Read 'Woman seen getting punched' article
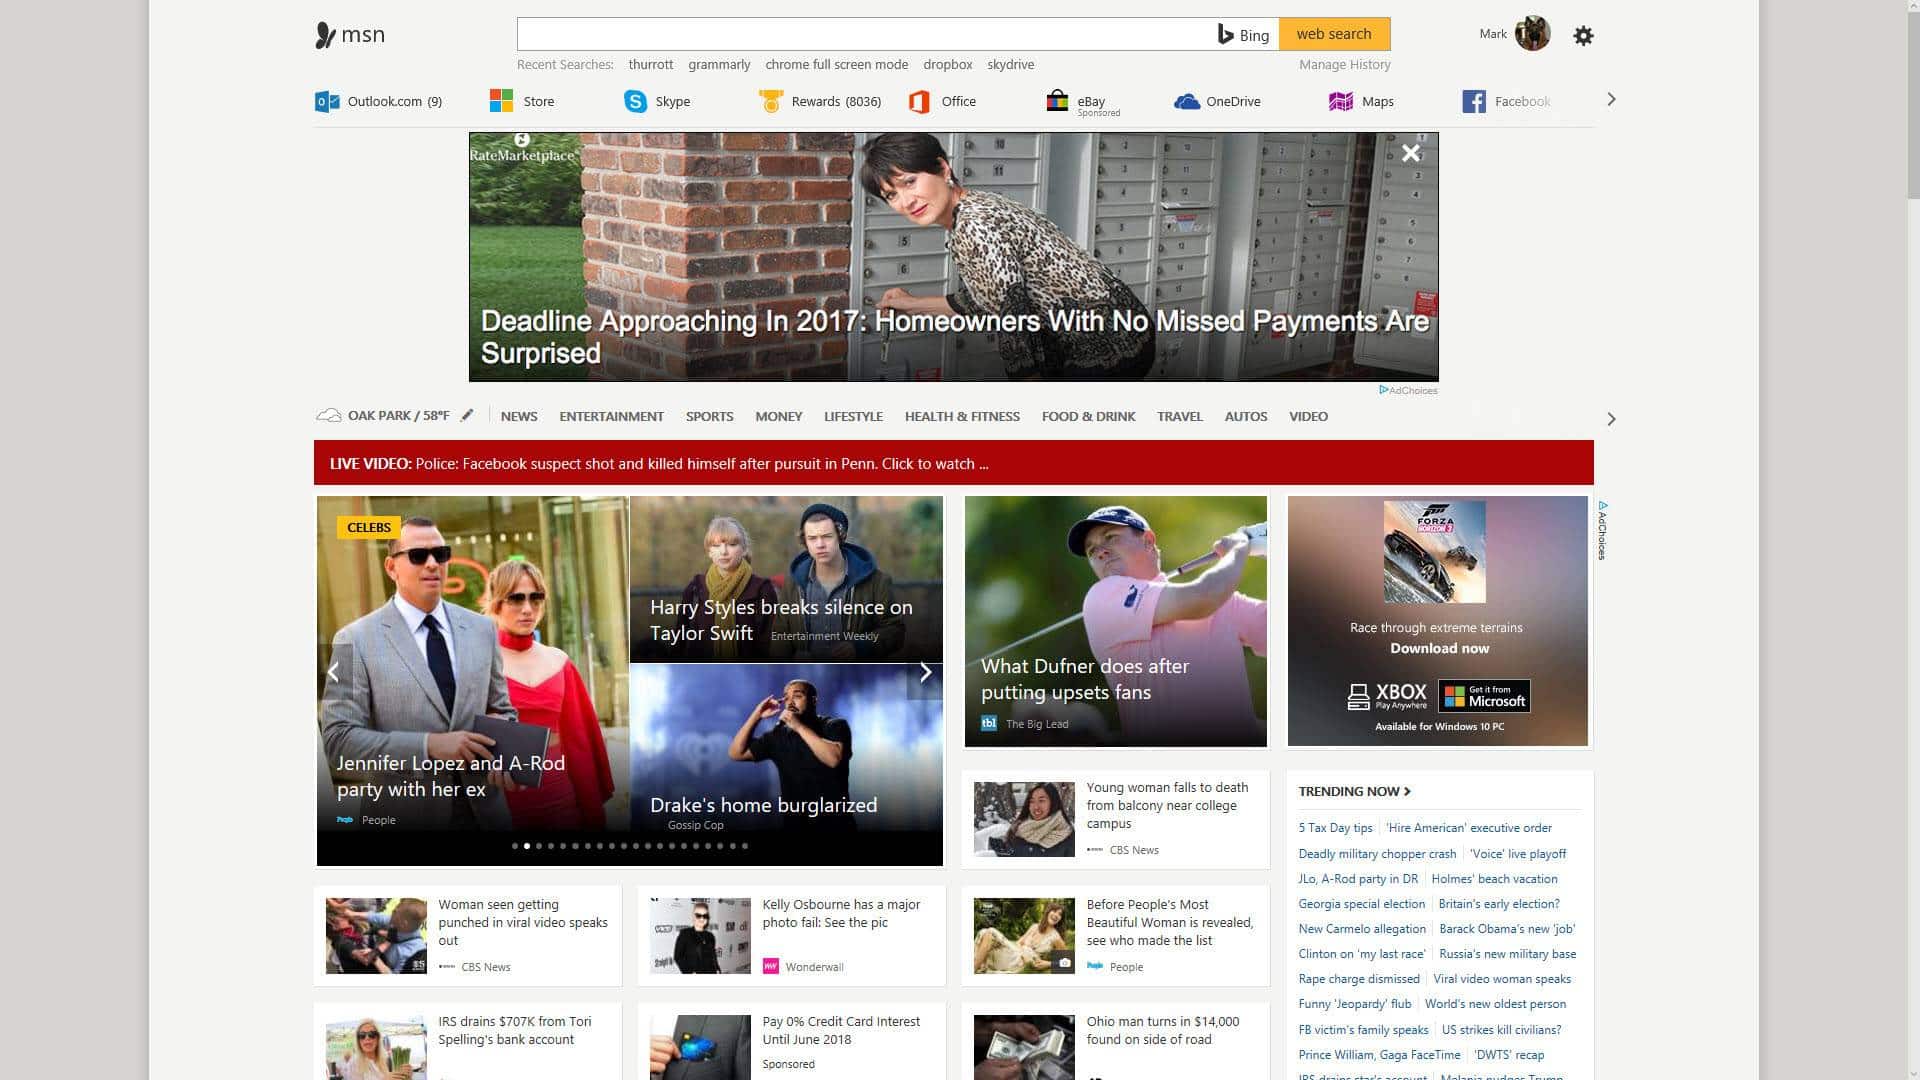This screenshot has width=1920, height=1080. pyautogui.click(x=467, y=936)
